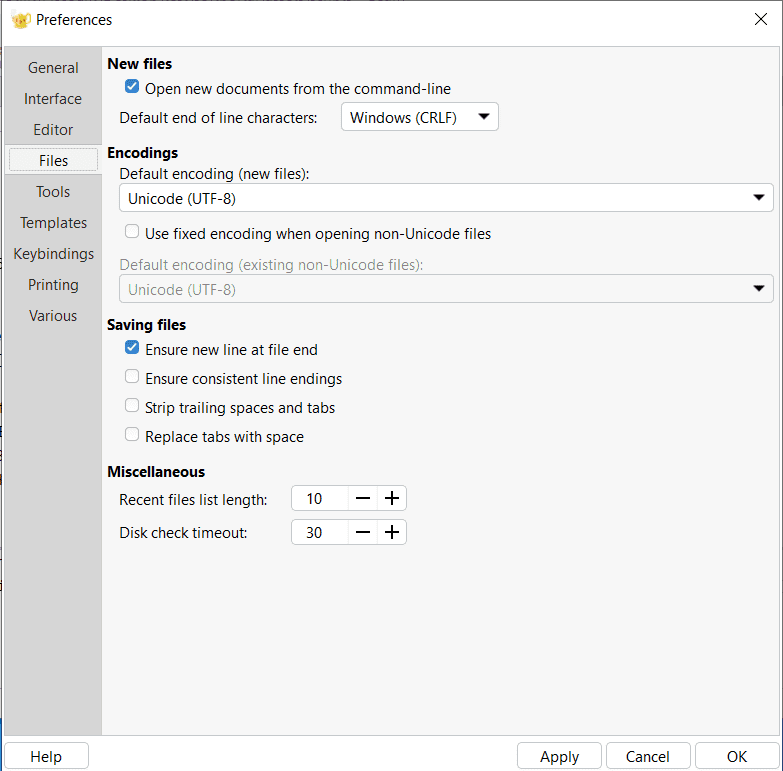This screenshot has width=783, height=771.
Task: Select the Templates tab
Action: click(53, 223)
